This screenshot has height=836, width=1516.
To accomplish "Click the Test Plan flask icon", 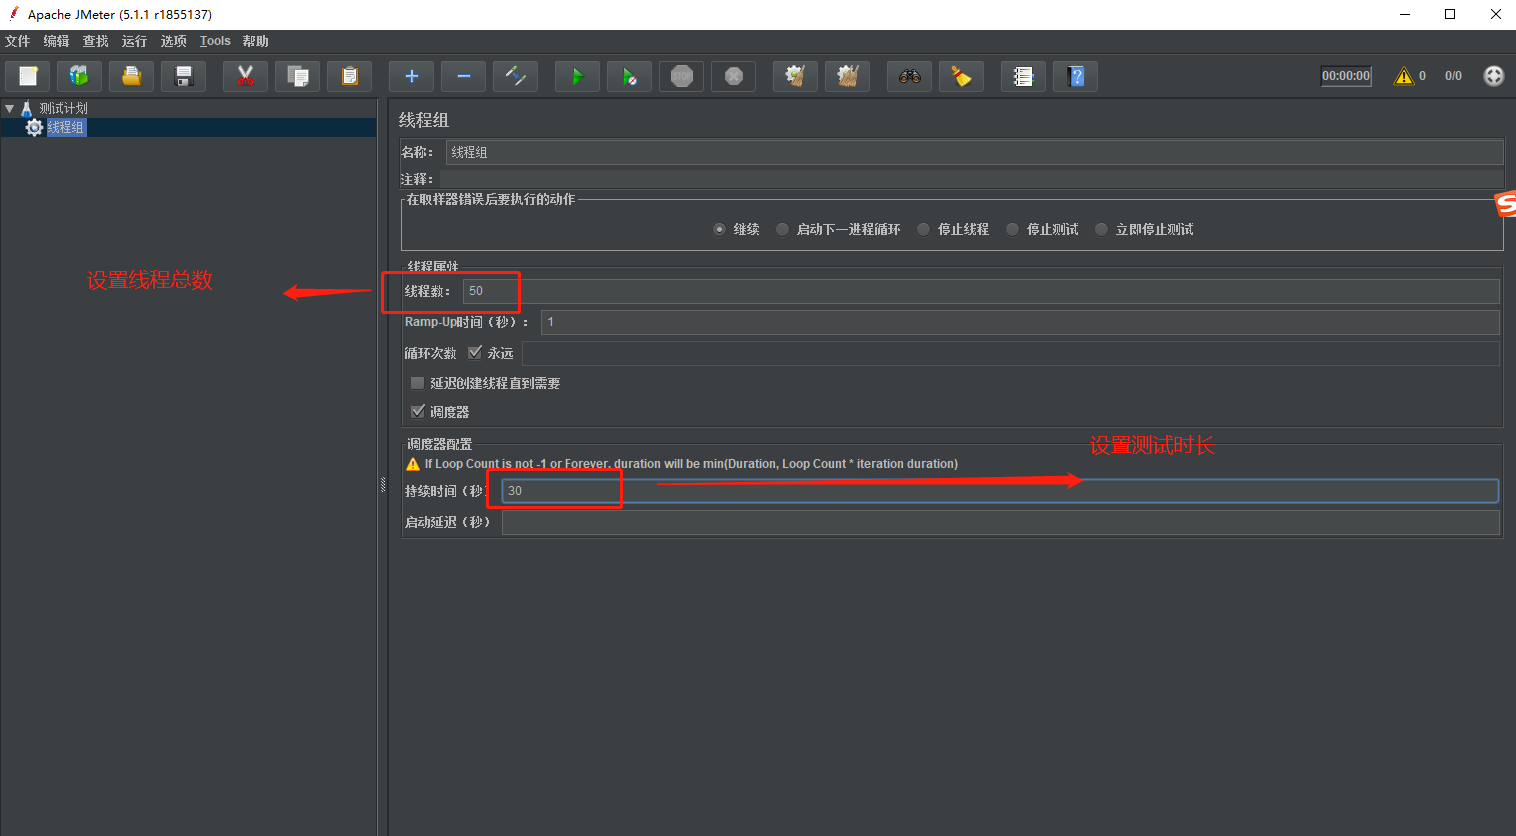I will pyautogui.click(x=27, y=108).
